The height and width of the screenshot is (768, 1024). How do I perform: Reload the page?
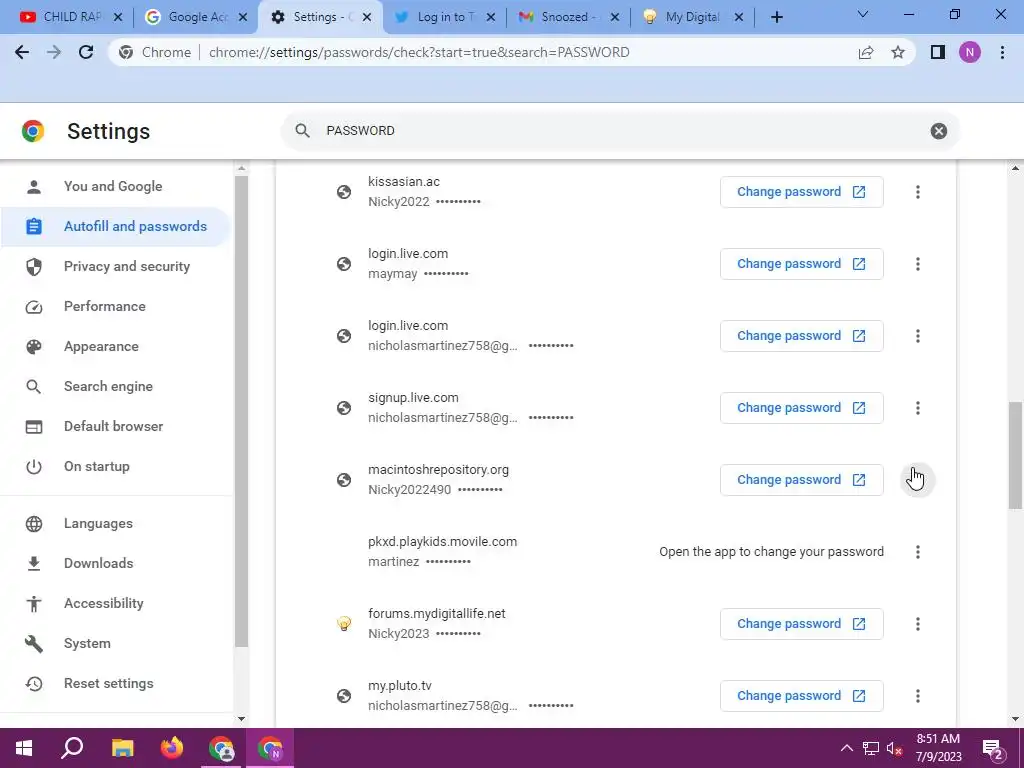click(x=86, y=52)
